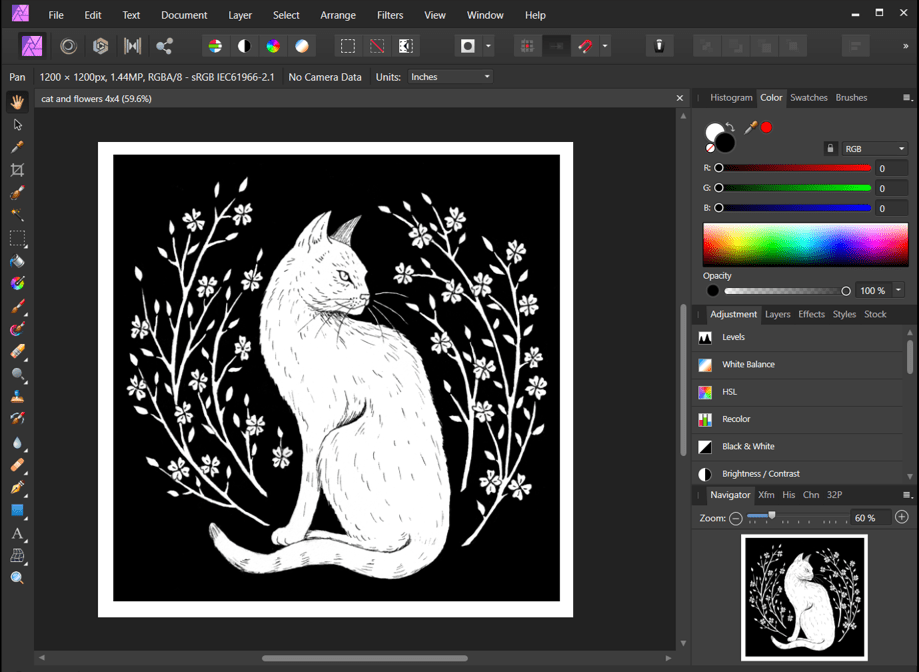Expand the Opacity percentage dropdown arrow
Viewport: 919px width, 672px height.
tap(898, 291)
